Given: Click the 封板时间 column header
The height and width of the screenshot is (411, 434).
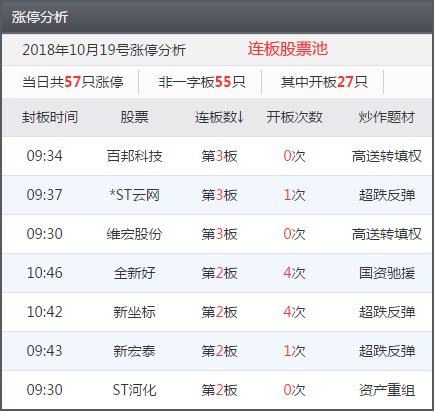Looking at the screenshot, I should tap(50, 117).
